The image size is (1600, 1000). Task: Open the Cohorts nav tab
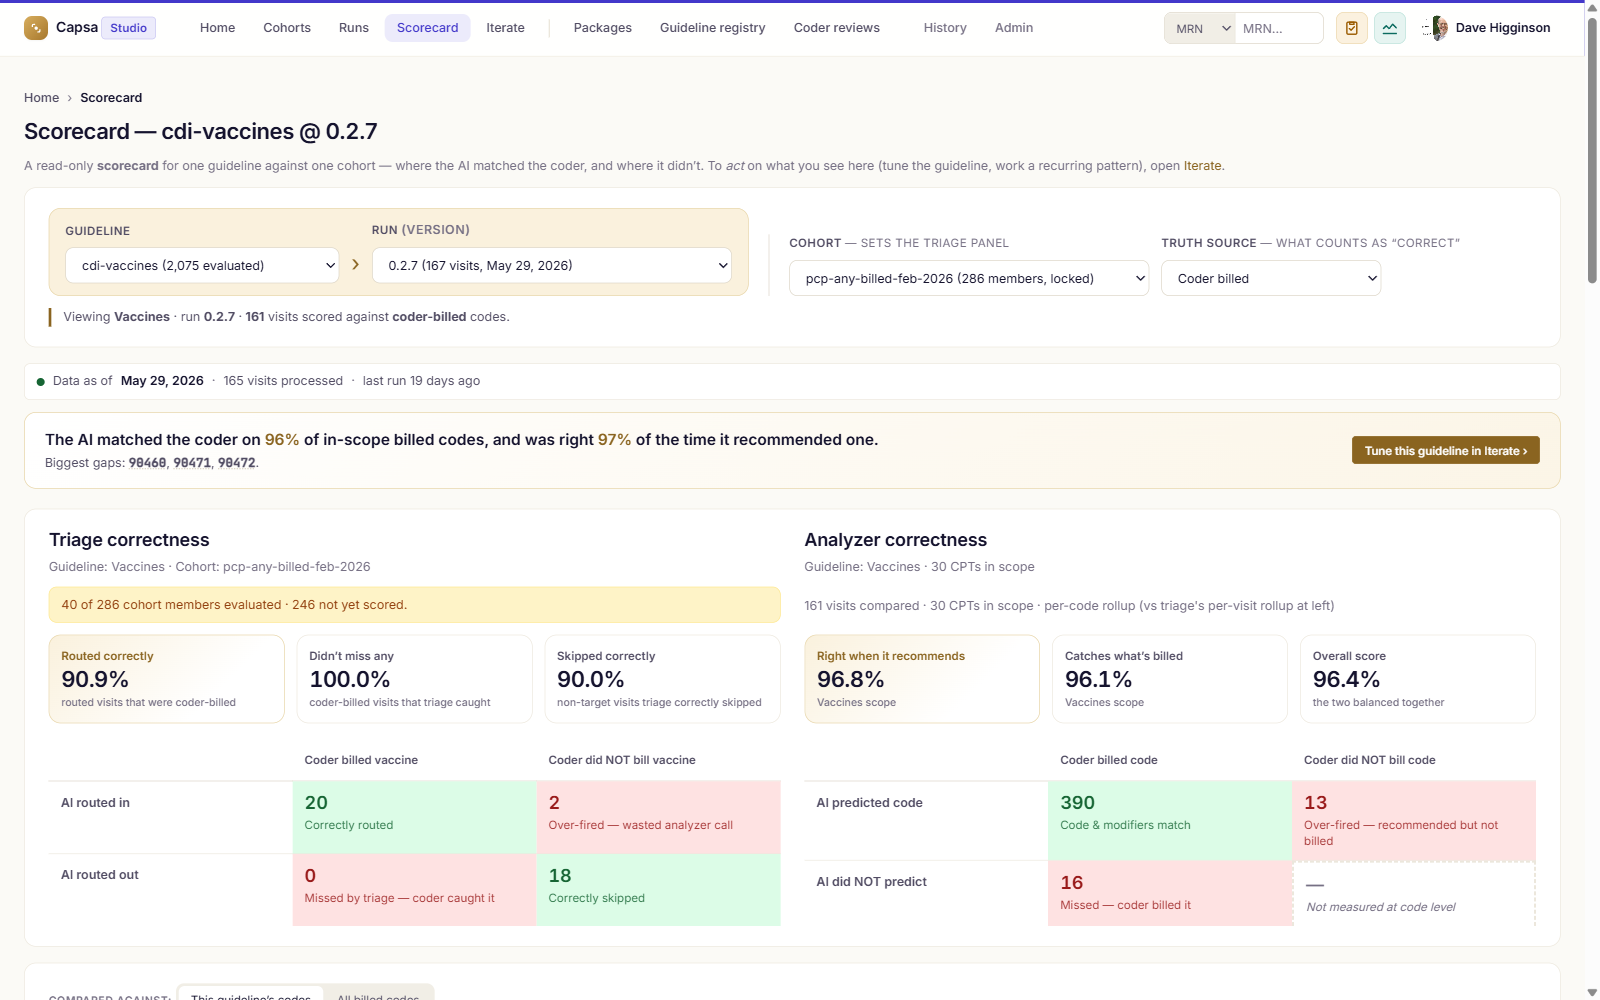pyautogui.click(x=287, y=28)
